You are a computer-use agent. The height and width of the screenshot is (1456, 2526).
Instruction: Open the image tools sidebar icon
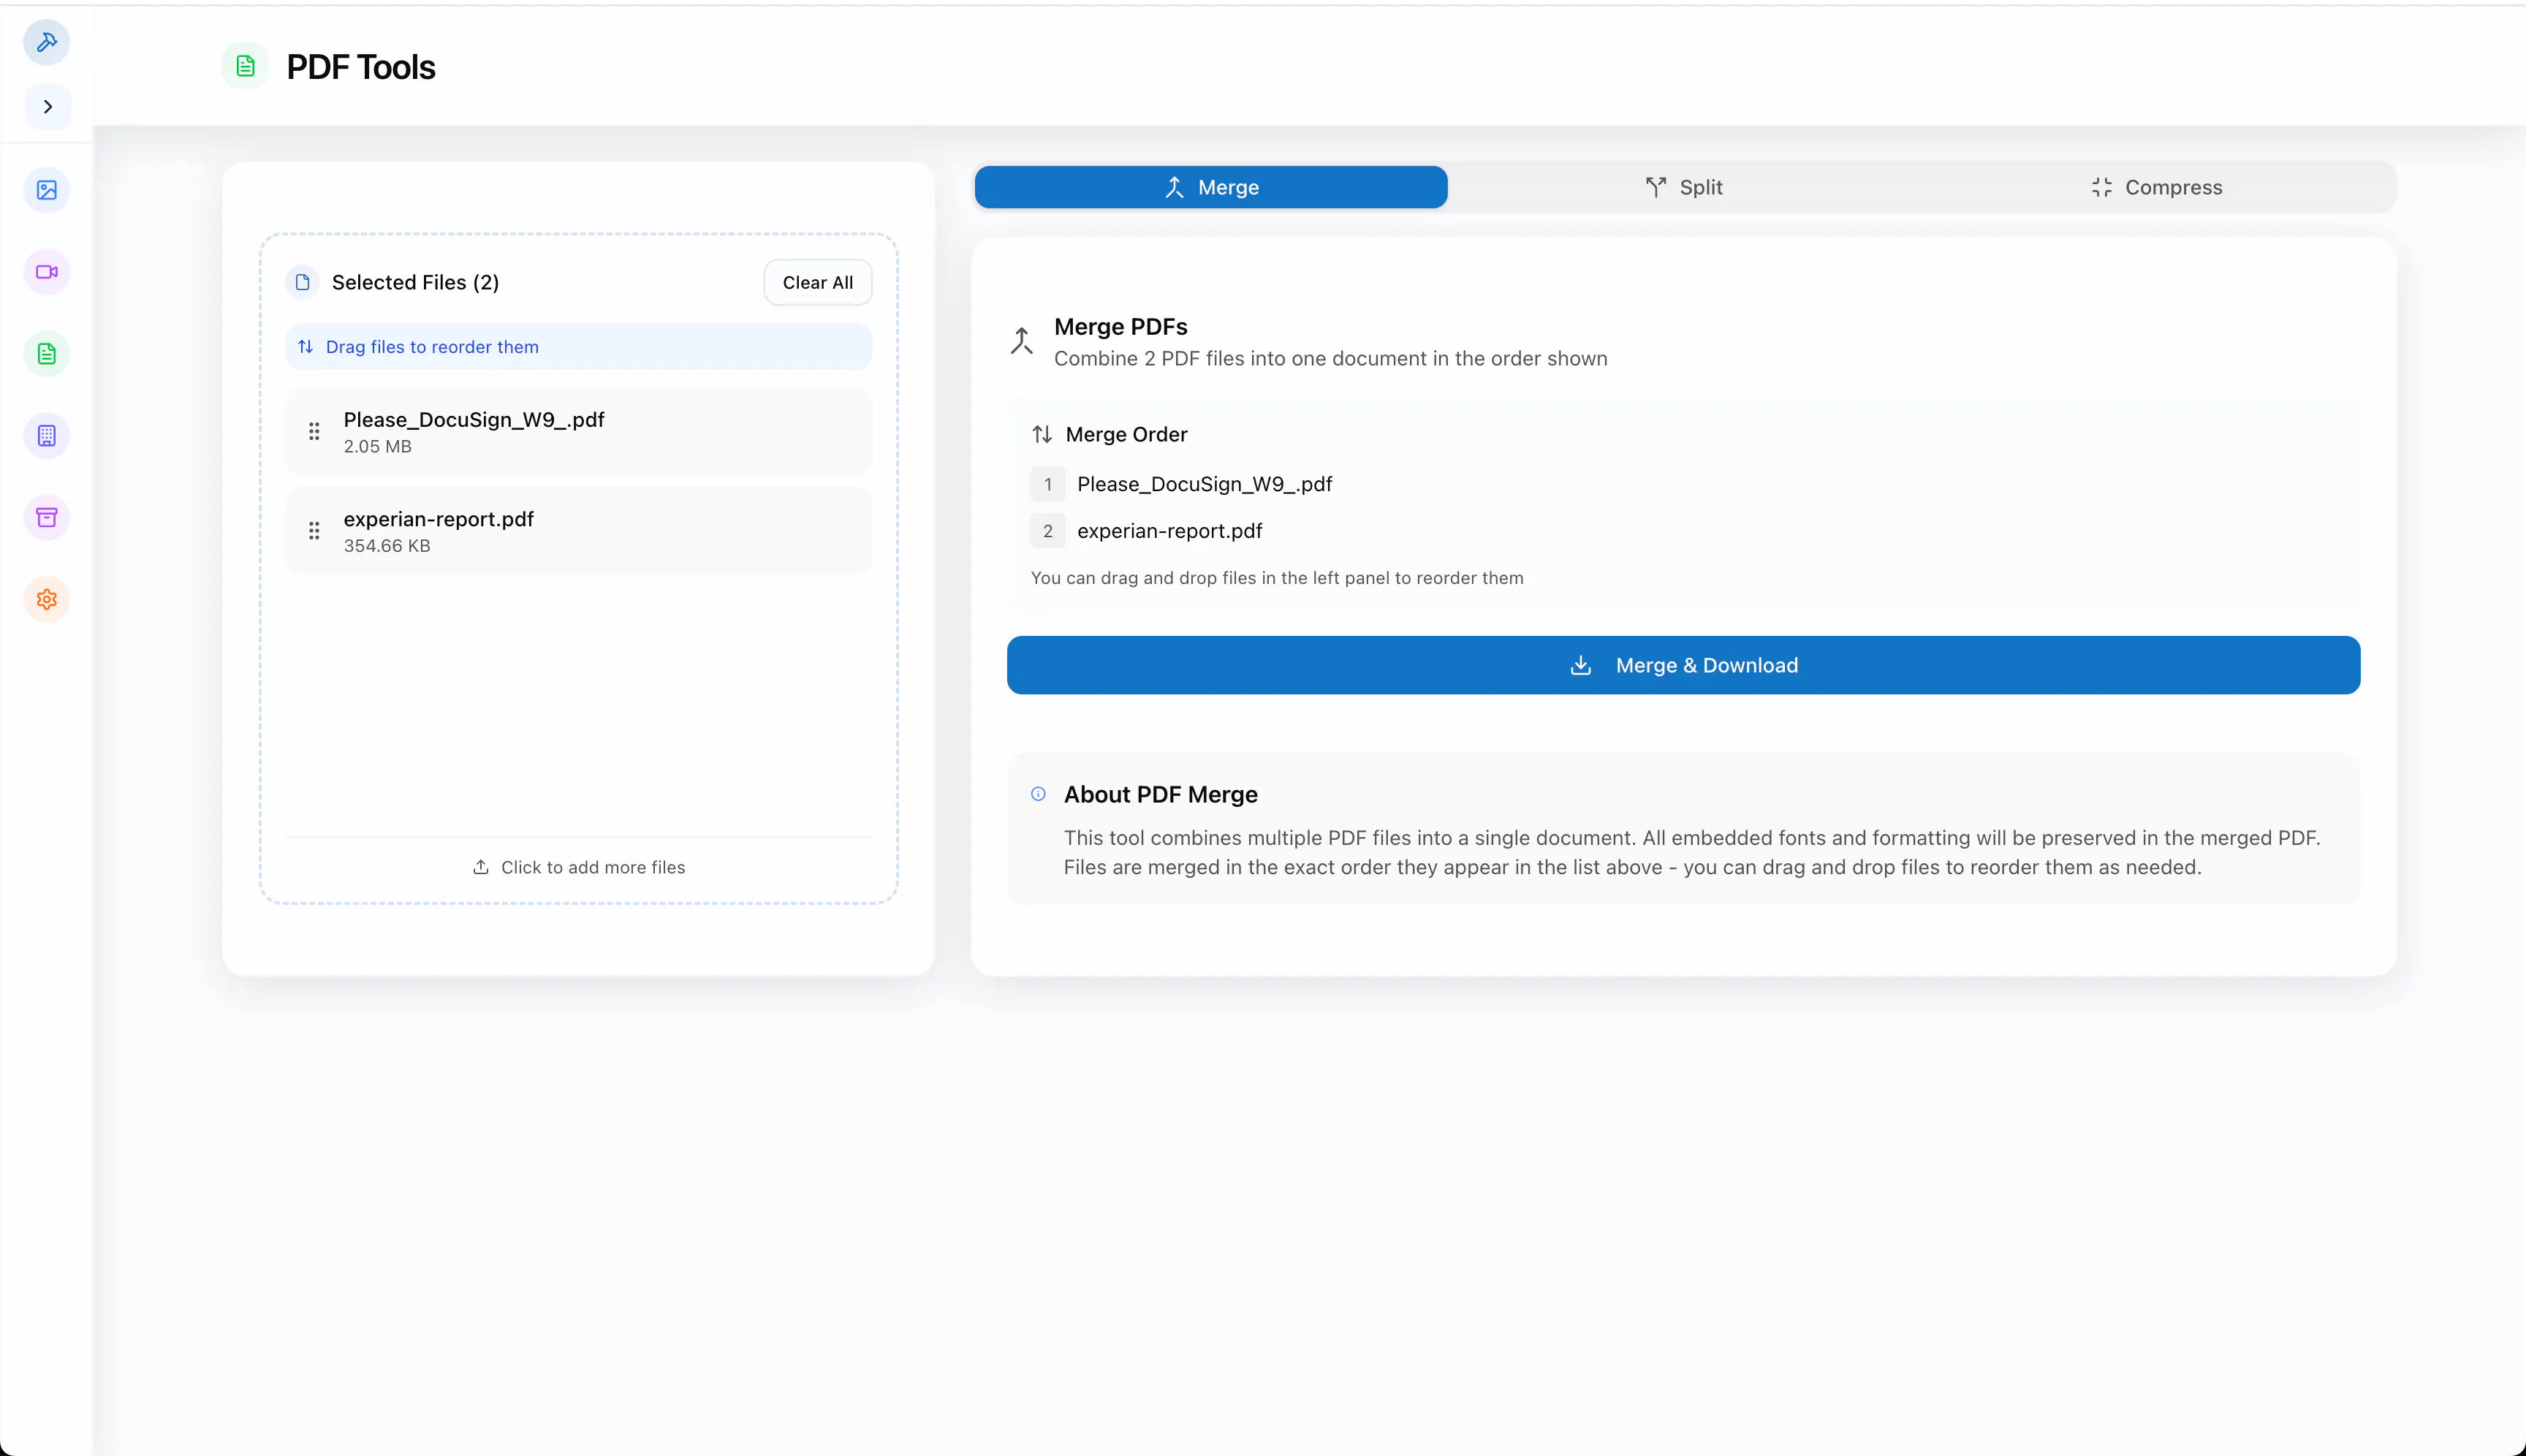(x=47, y=190)
